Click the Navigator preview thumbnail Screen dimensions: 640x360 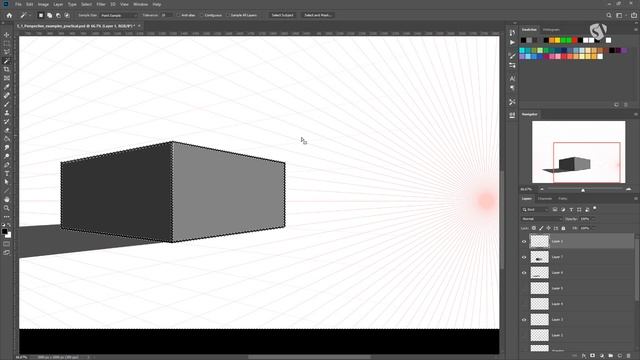(x=578, y=152)
